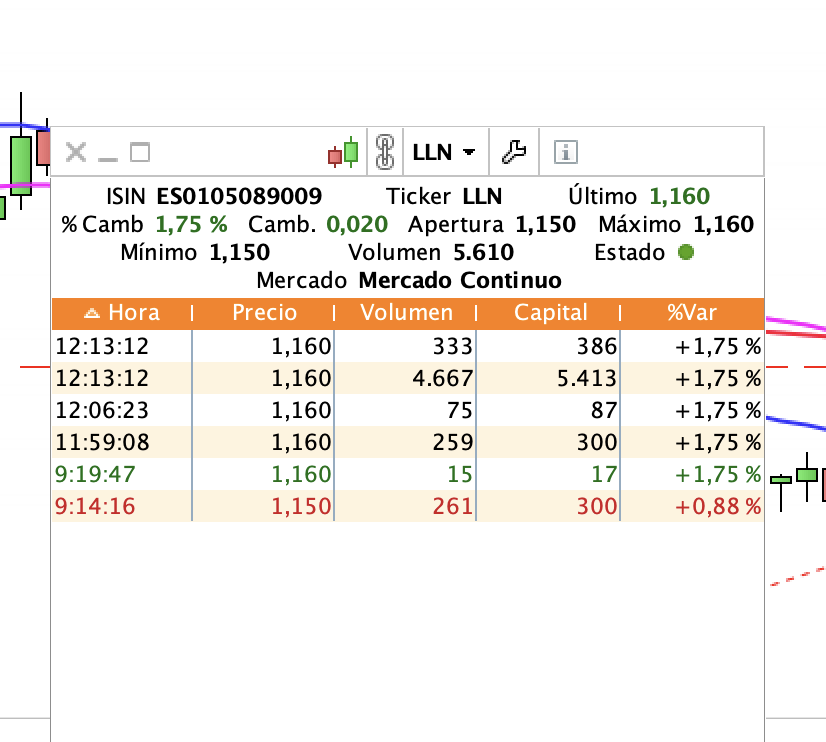Click the chain link icon
This screenshot has width=826, height=742.
[385, 153]
